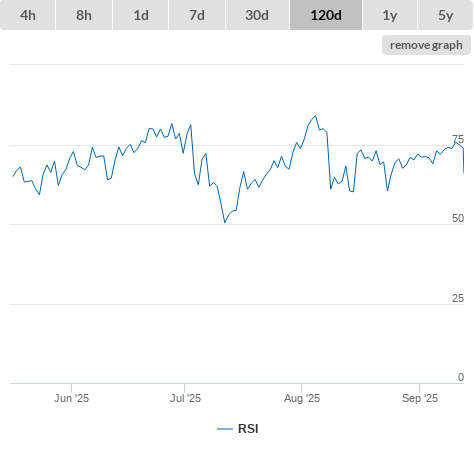474x455 pixels.
Task: View the 5y time range
Action: (445, 15)
